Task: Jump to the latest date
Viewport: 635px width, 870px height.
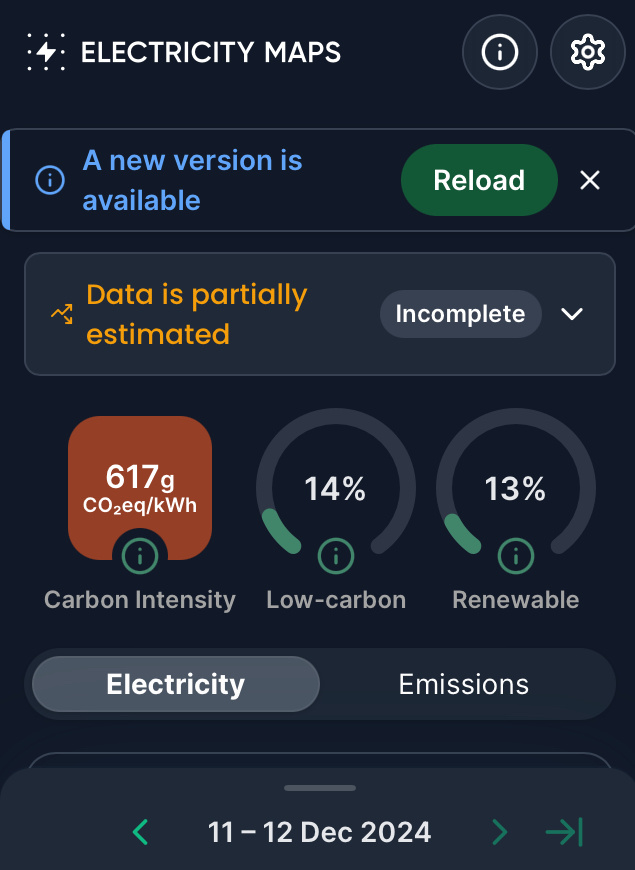Action: pos(564,831)
